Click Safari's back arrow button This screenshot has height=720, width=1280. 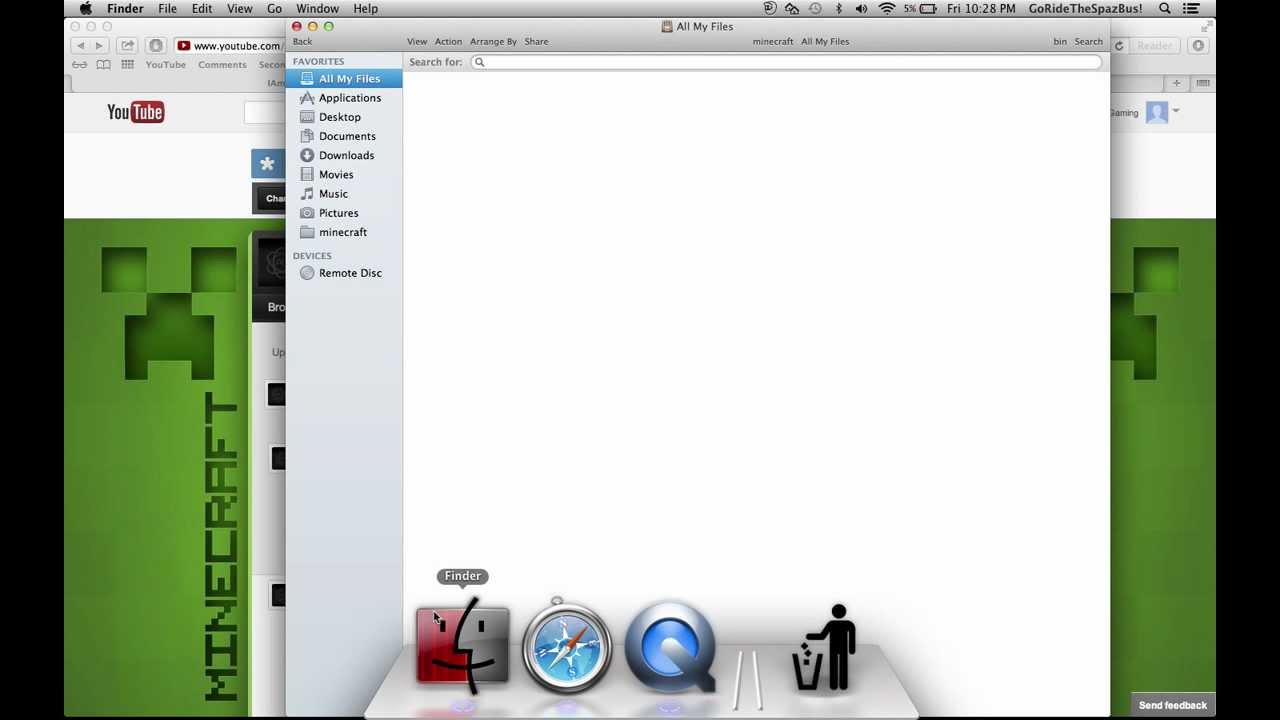pos(81,46)
